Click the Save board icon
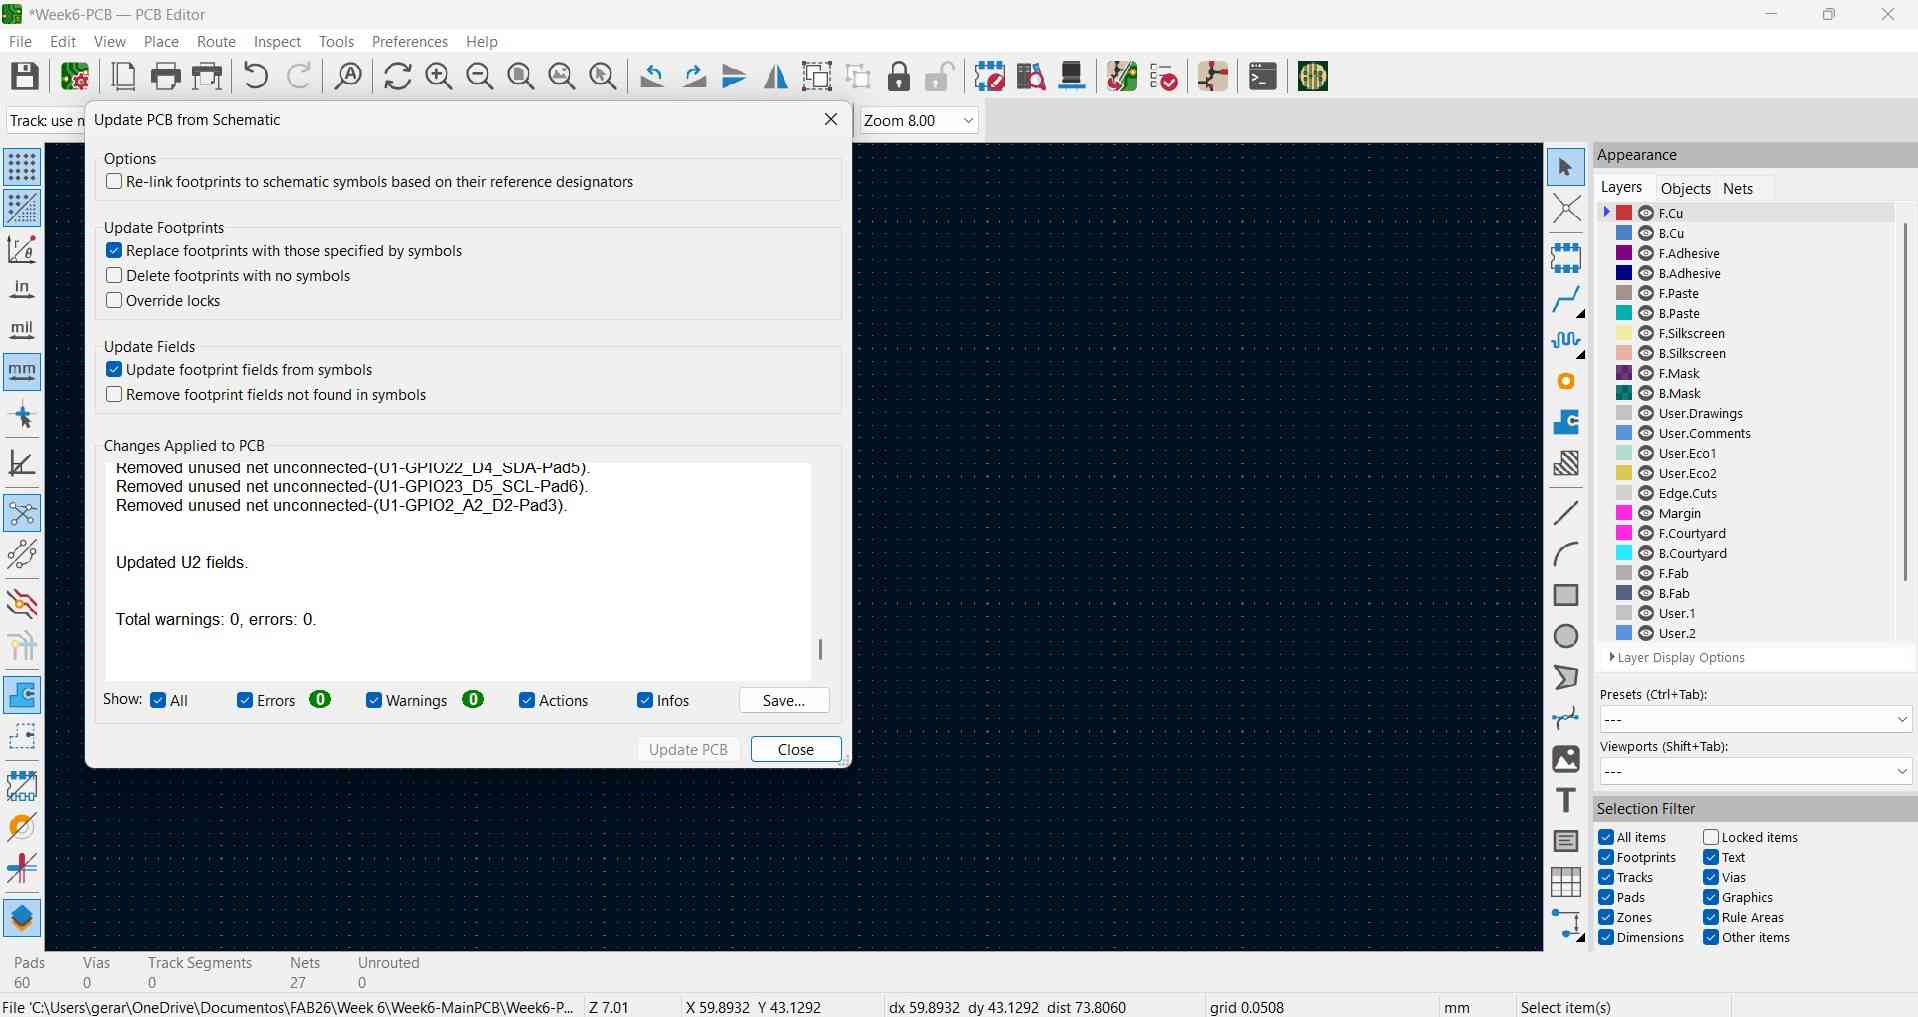Image resolution: width=1918 pixels, height=1017 pixels. pos(24,76)
